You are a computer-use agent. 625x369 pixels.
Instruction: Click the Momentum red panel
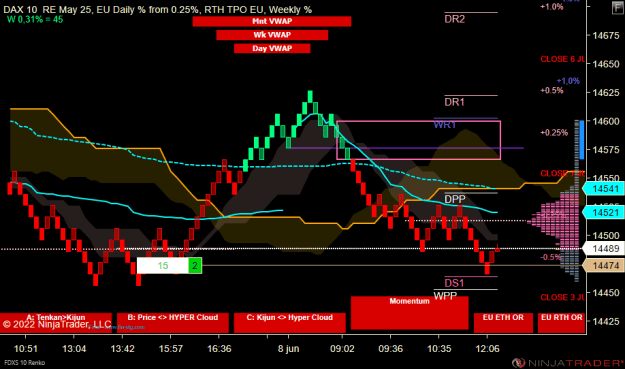click(x=409, y=313)
